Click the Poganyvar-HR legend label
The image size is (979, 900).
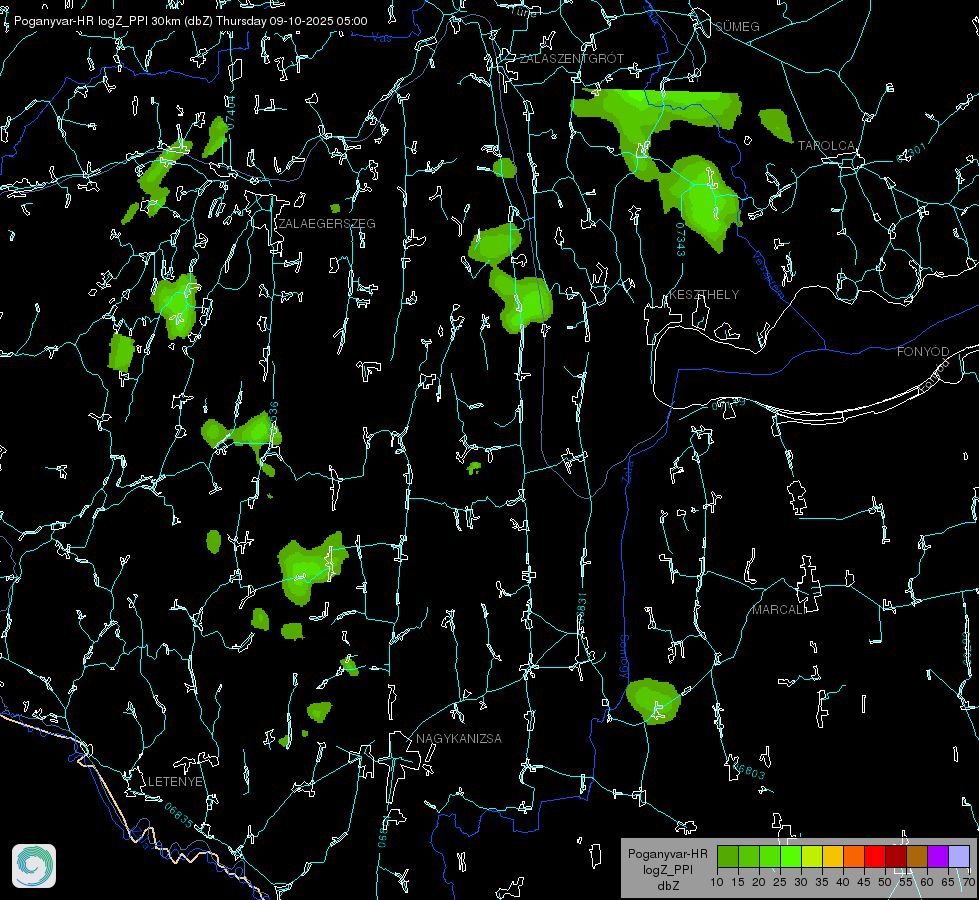pos(668,854)
